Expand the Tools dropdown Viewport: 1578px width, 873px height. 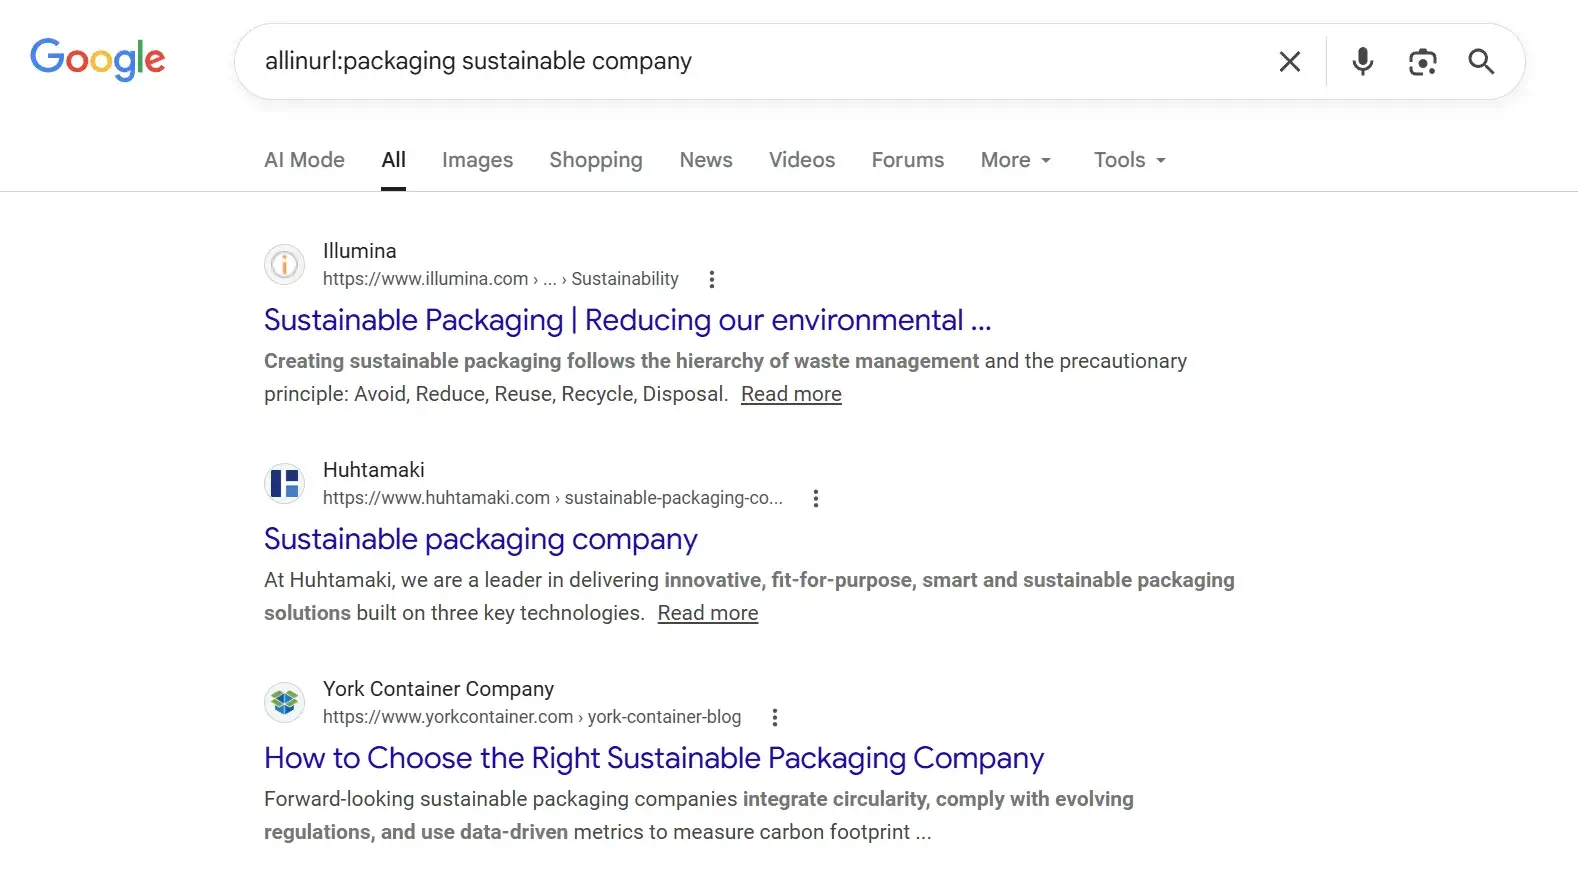pyautogui.click(x=1130, y=160)
